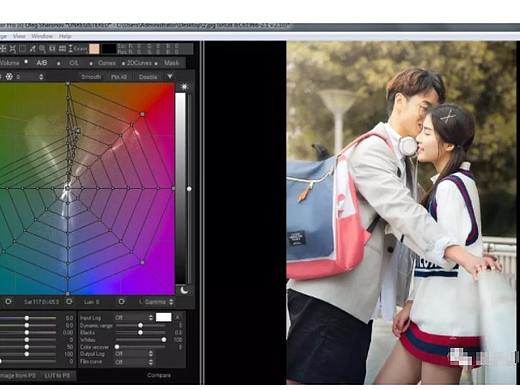Click the vertical luminance slider handle
Viewport: 520px width, 390px height.
point(189,189)
